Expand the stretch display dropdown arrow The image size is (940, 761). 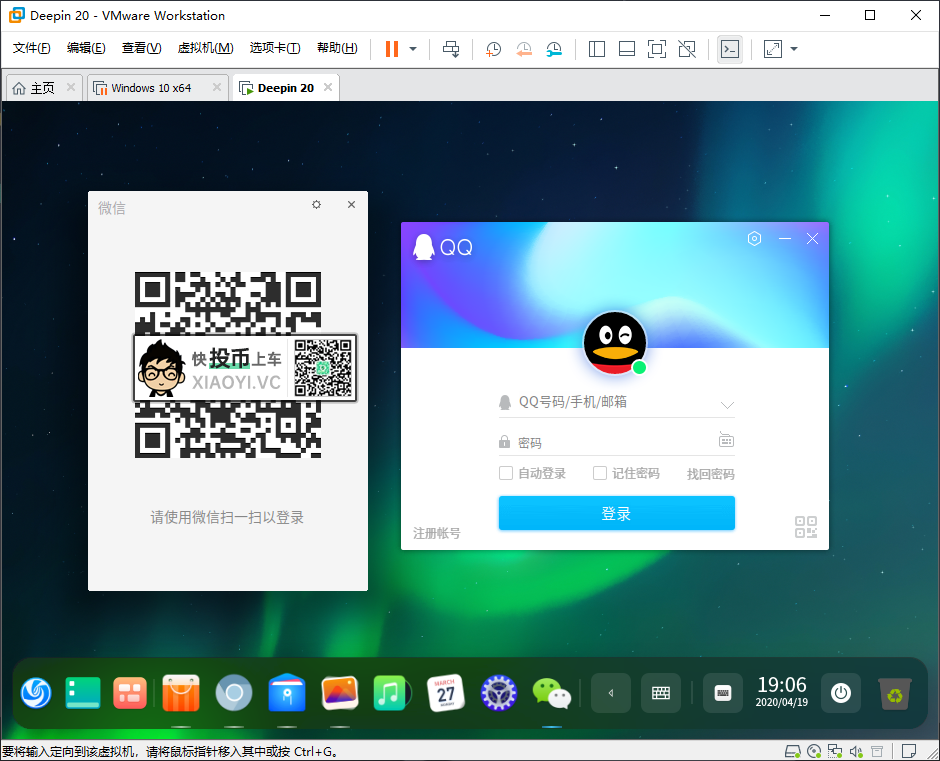(794, 49)
